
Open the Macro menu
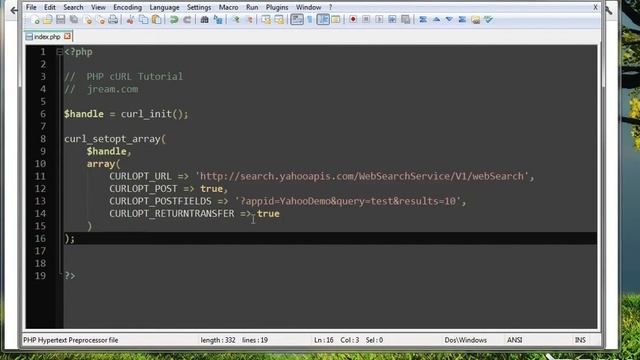[228, 7]
